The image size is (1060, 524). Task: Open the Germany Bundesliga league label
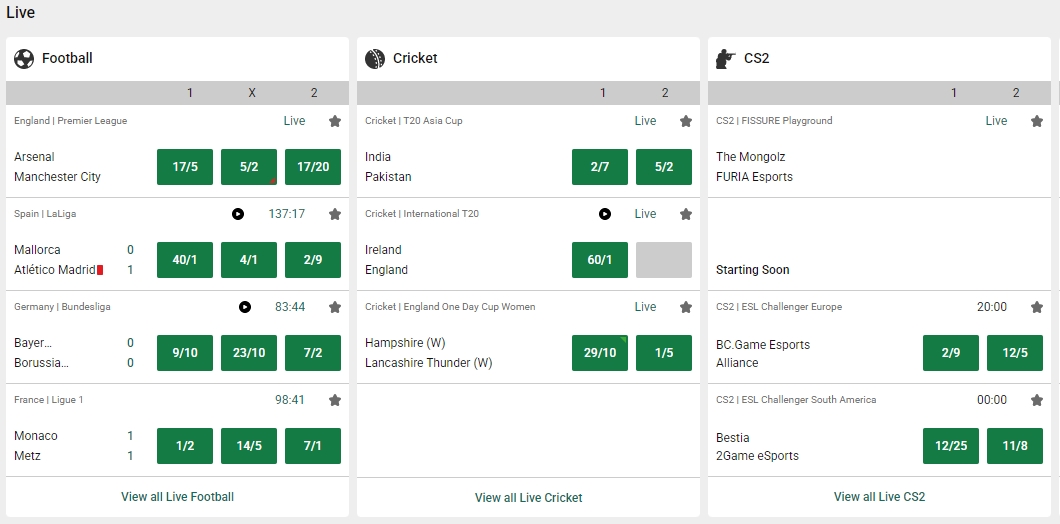click(x=62, y=307)
